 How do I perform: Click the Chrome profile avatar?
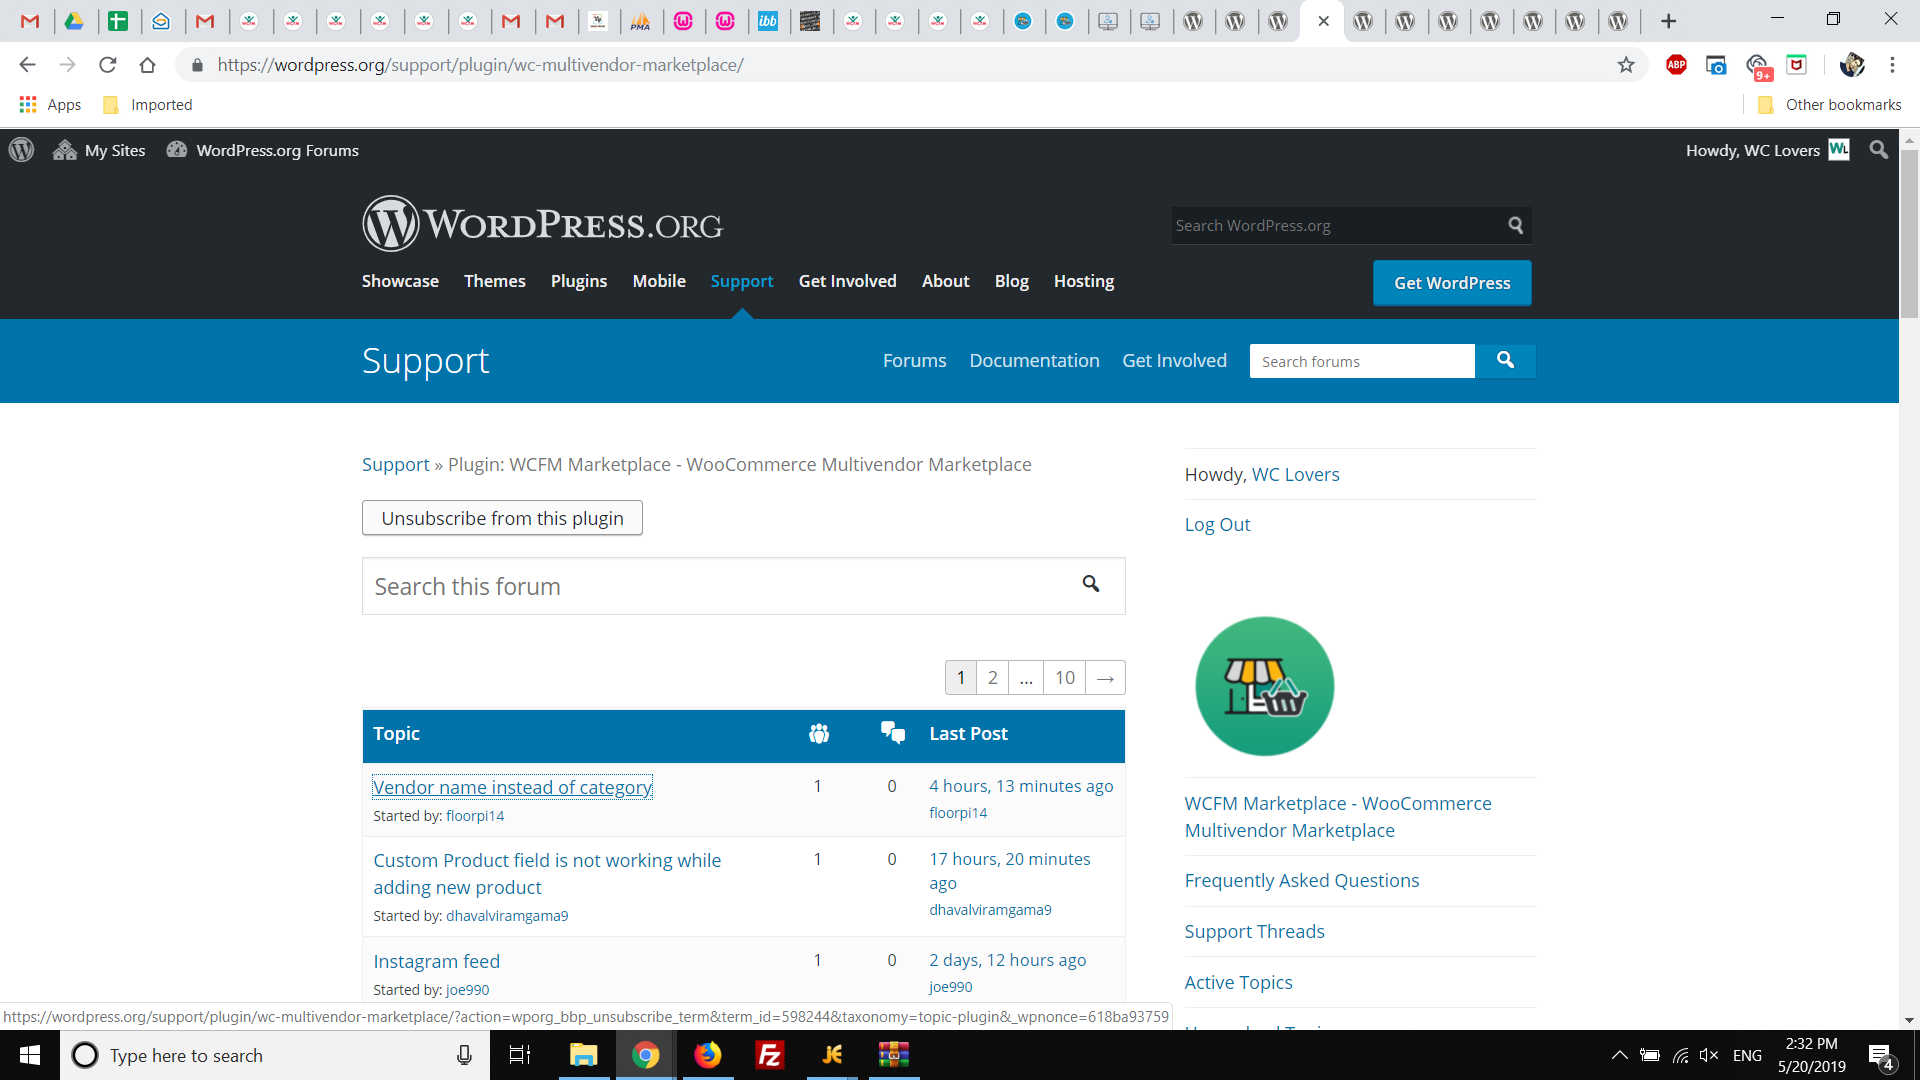coord(1852,65)
